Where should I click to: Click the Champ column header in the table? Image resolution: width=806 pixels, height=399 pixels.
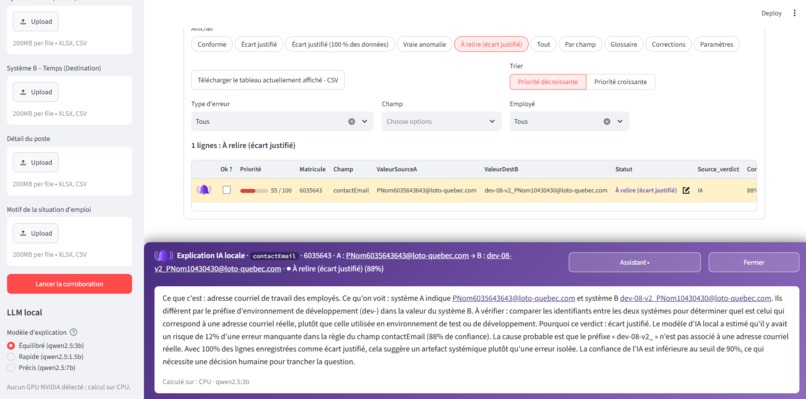coord(343,169)
